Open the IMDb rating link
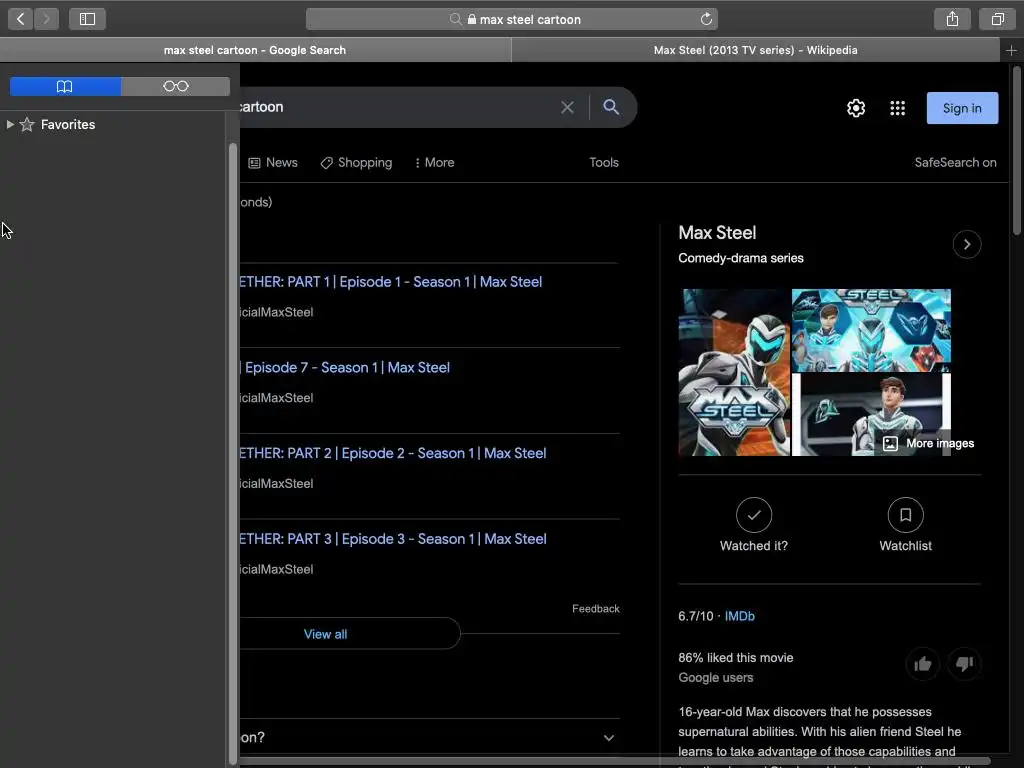The height and width of the screenshot is (768, 1024). tap(739, 616)
